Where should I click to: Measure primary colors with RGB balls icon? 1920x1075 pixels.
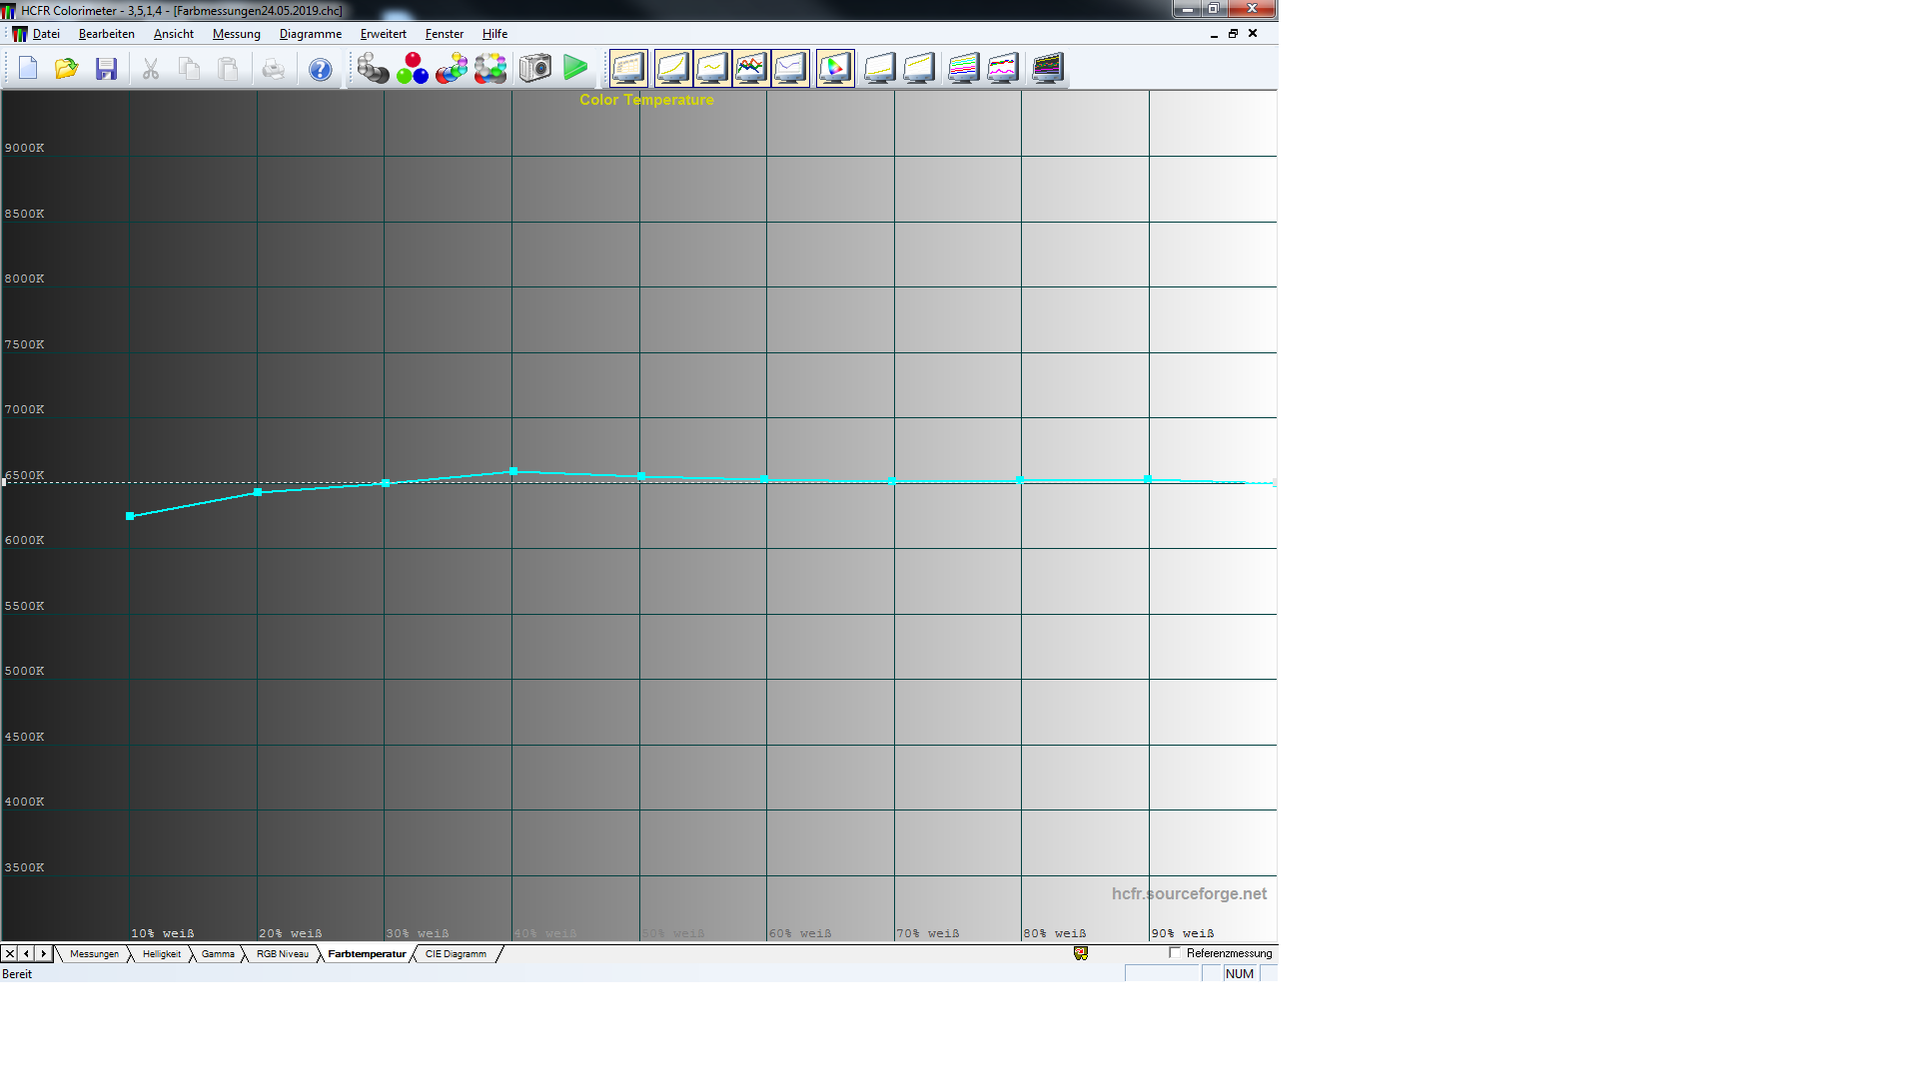[x=412, y=69]
